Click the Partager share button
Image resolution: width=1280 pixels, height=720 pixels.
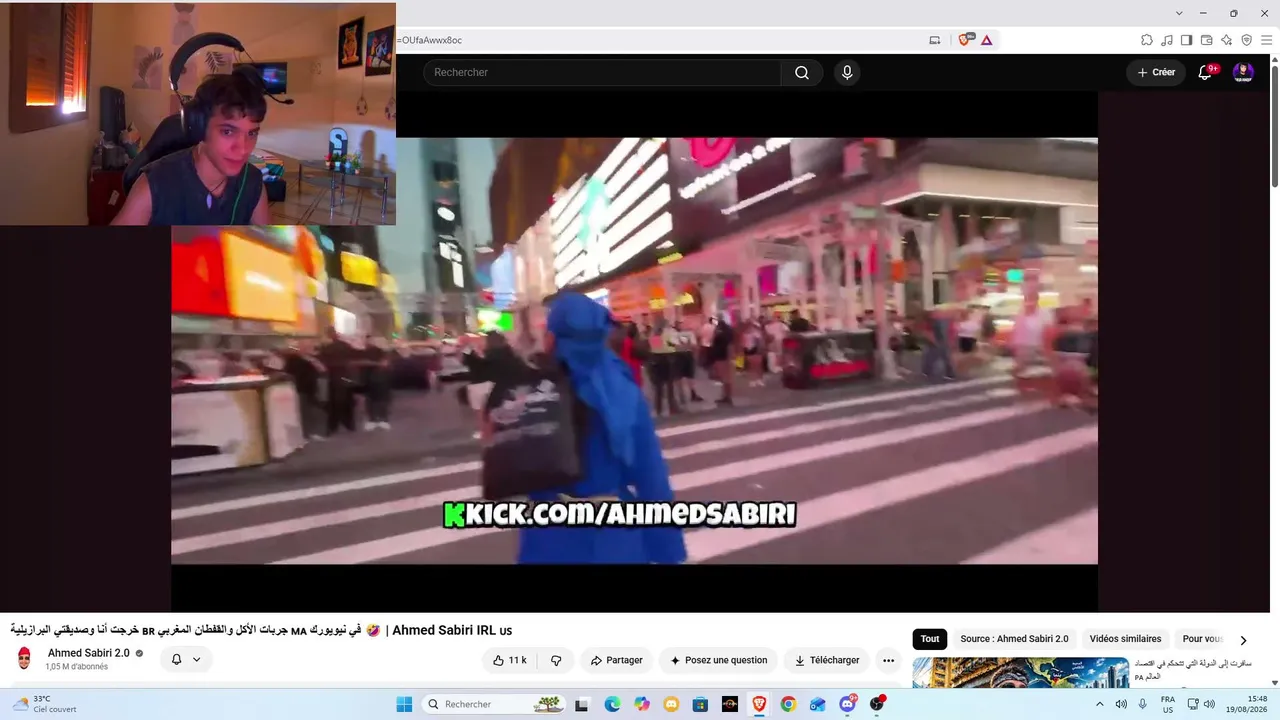pyautogui.click(x=617, y=660)
